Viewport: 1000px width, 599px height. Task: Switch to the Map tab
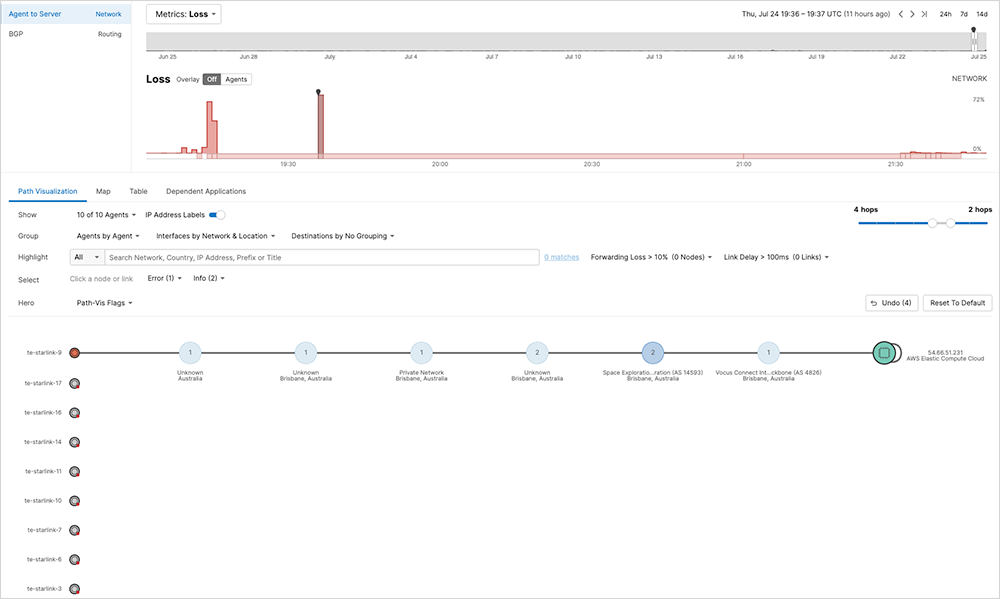click(103, 191)
